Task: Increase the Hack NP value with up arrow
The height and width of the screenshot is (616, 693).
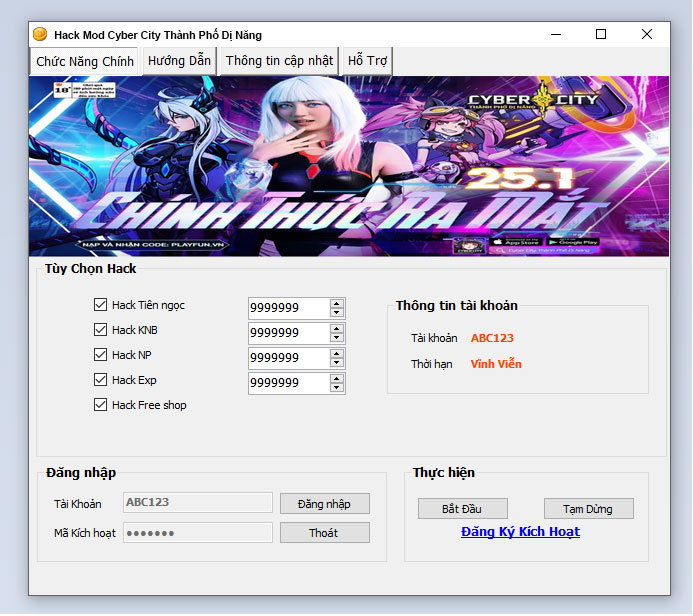Action: tap(337, 354)
